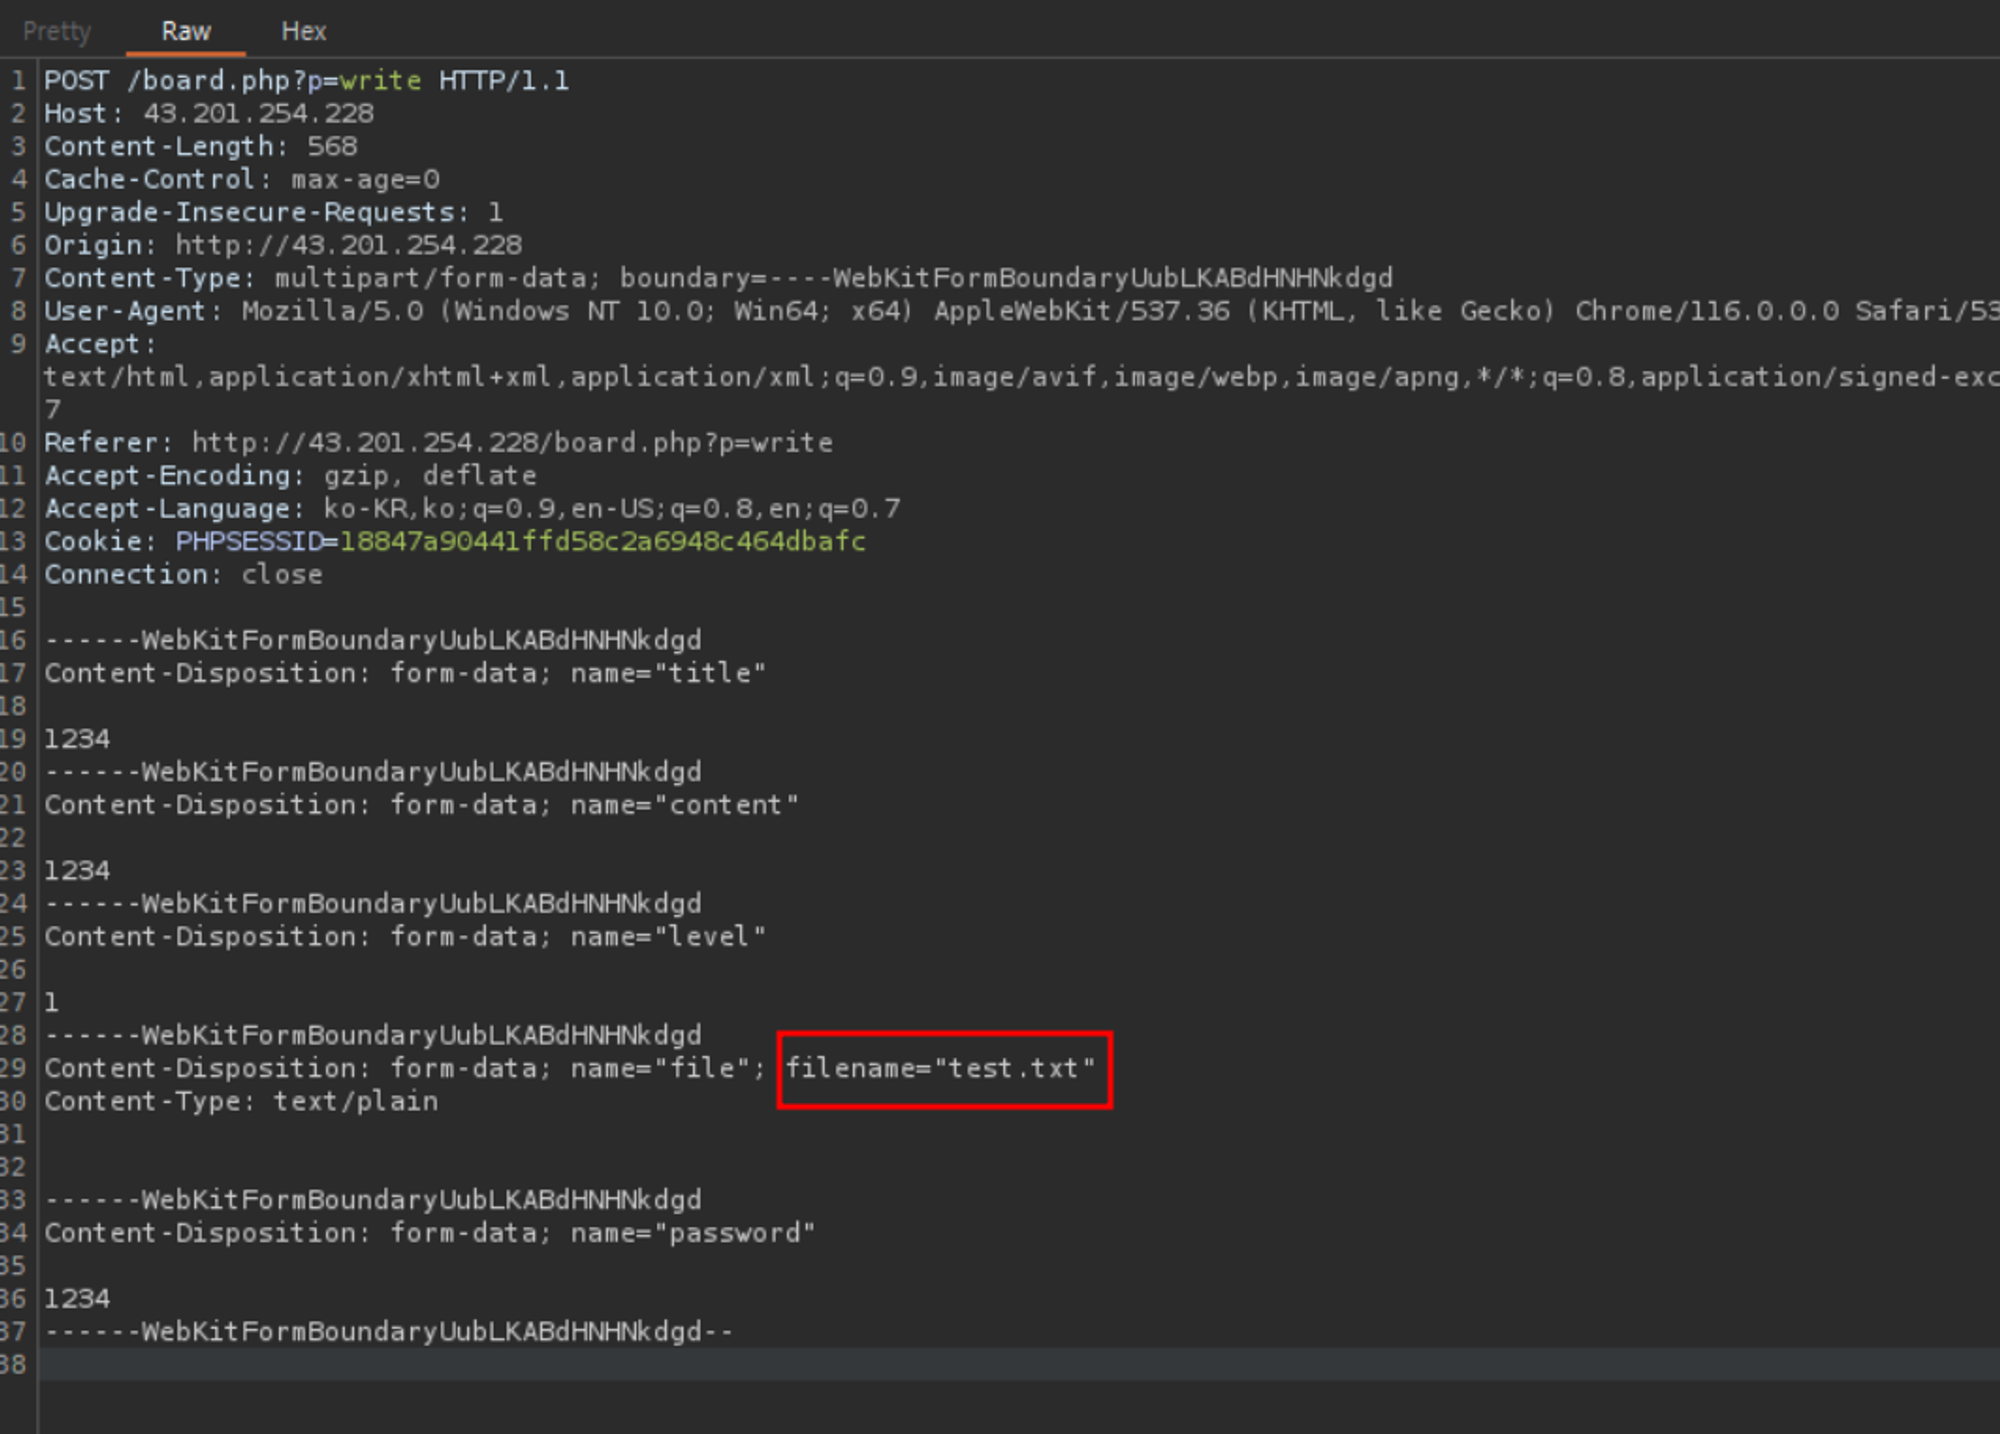The width and height of the screenshot is (2000, 1434).
Task: Click the filename="test.txt" text
Action: (940, 1068)
